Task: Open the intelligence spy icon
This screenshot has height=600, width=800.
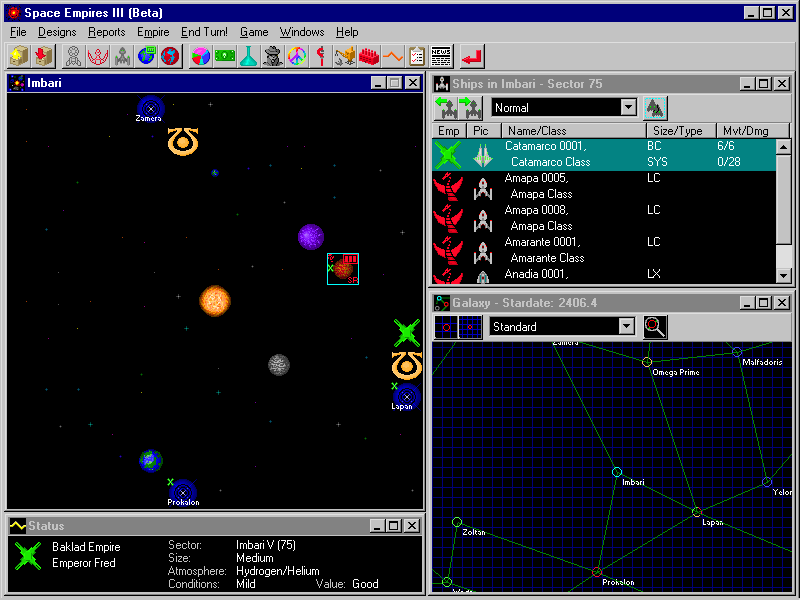Action: (273, 56)
